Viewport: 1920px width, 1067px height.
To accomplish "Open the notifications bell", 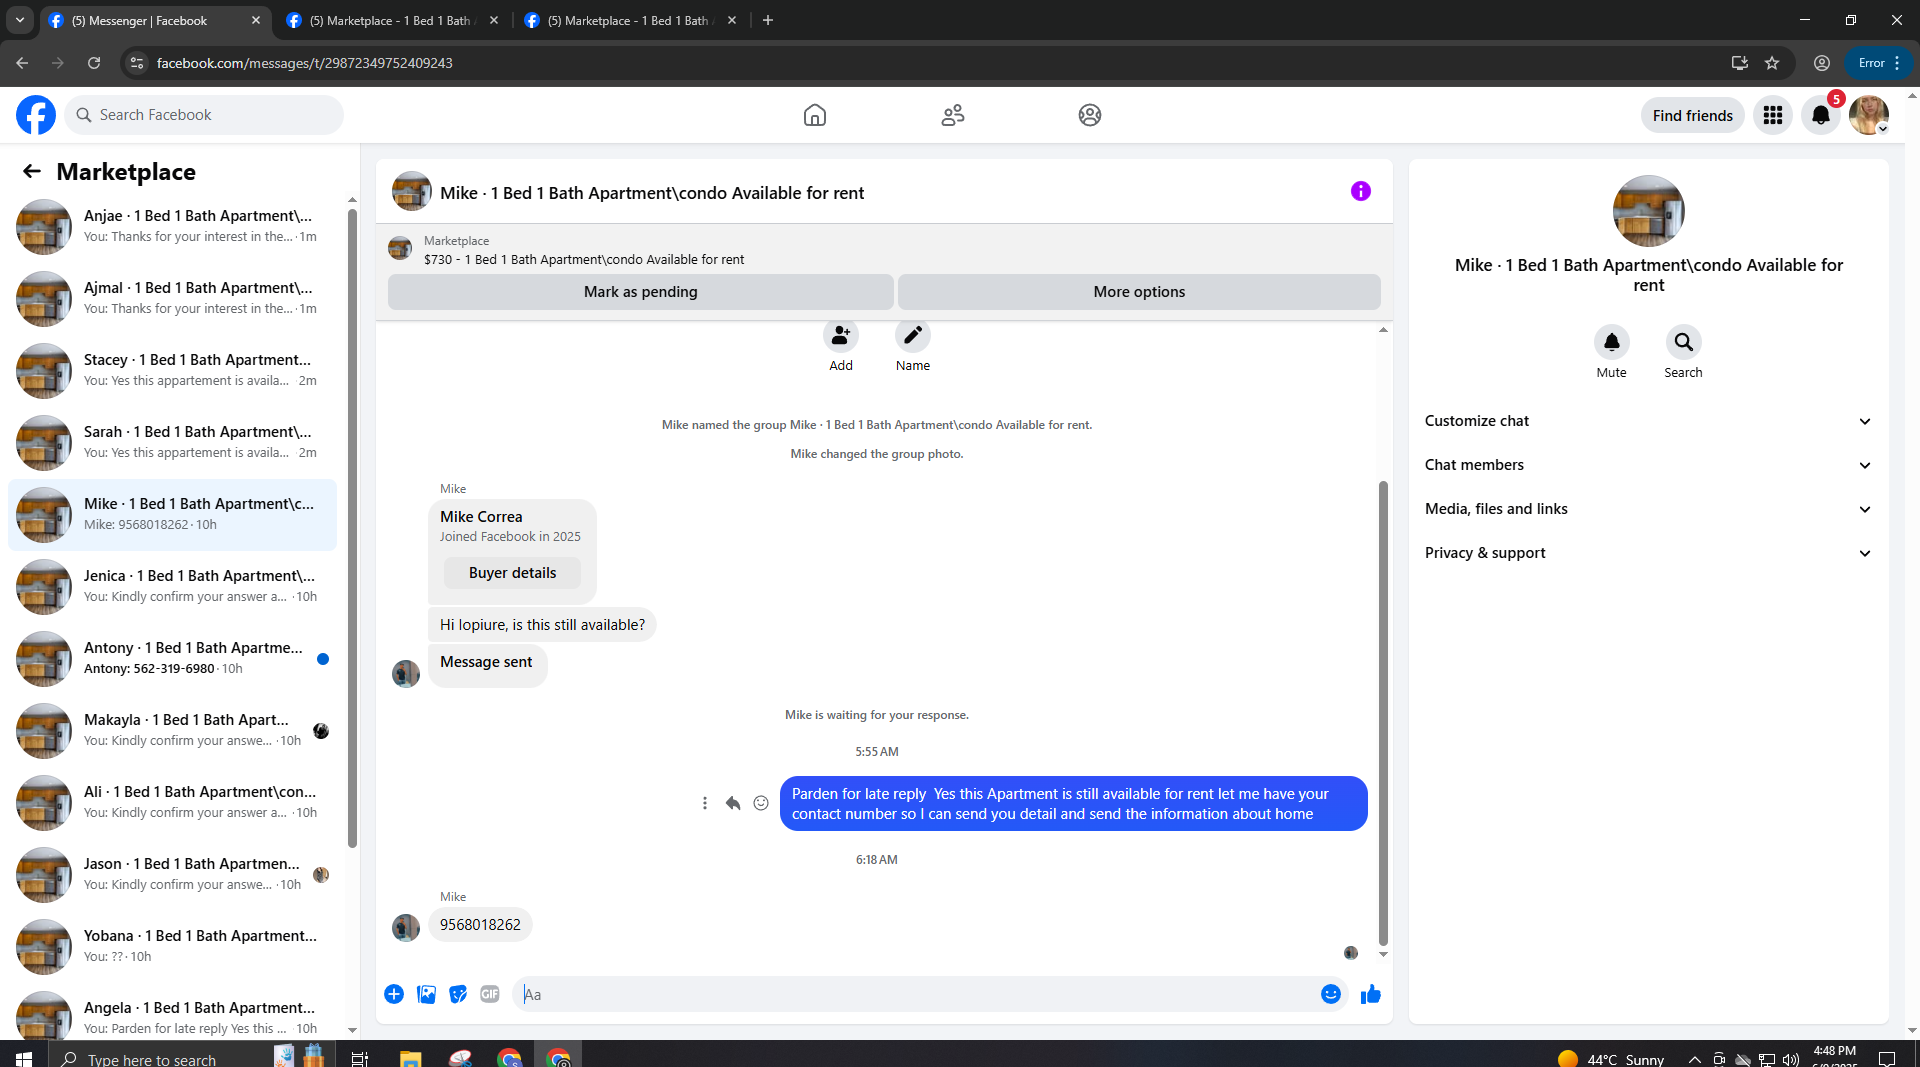I will pyautogui.click(x=1821, y=115).
